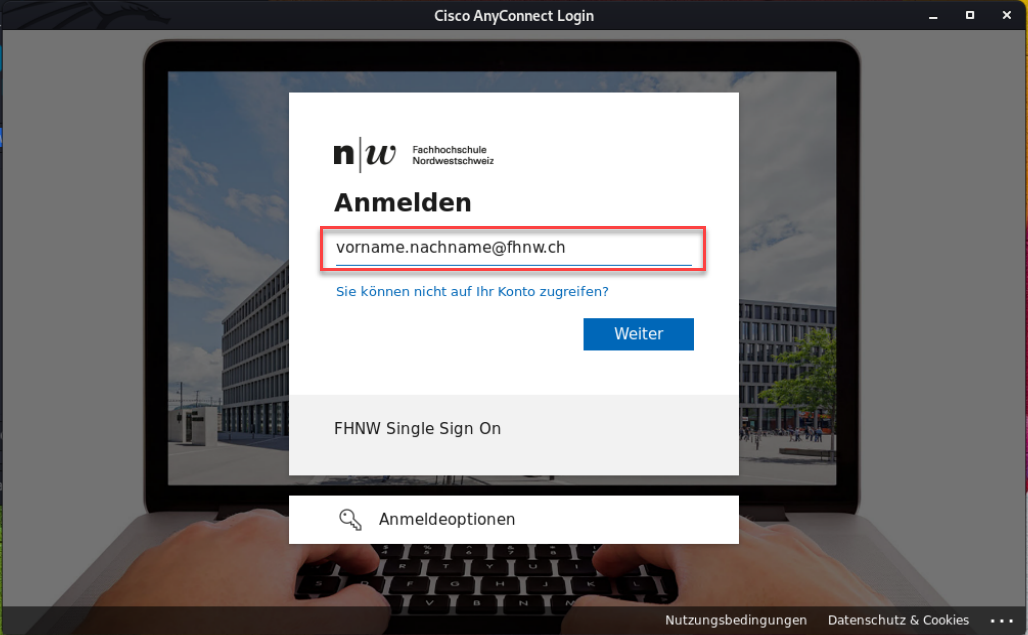Minimize the Cisco AnyConnect Login window
This screenshot has height=635, width=1028.
point(933,16)
